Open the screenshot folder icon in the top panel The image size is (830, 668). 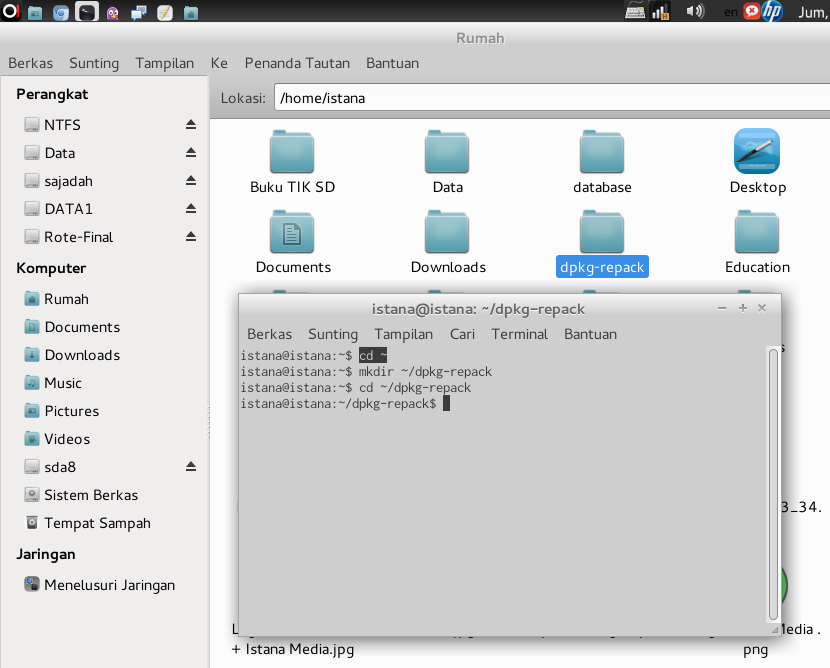35,12
